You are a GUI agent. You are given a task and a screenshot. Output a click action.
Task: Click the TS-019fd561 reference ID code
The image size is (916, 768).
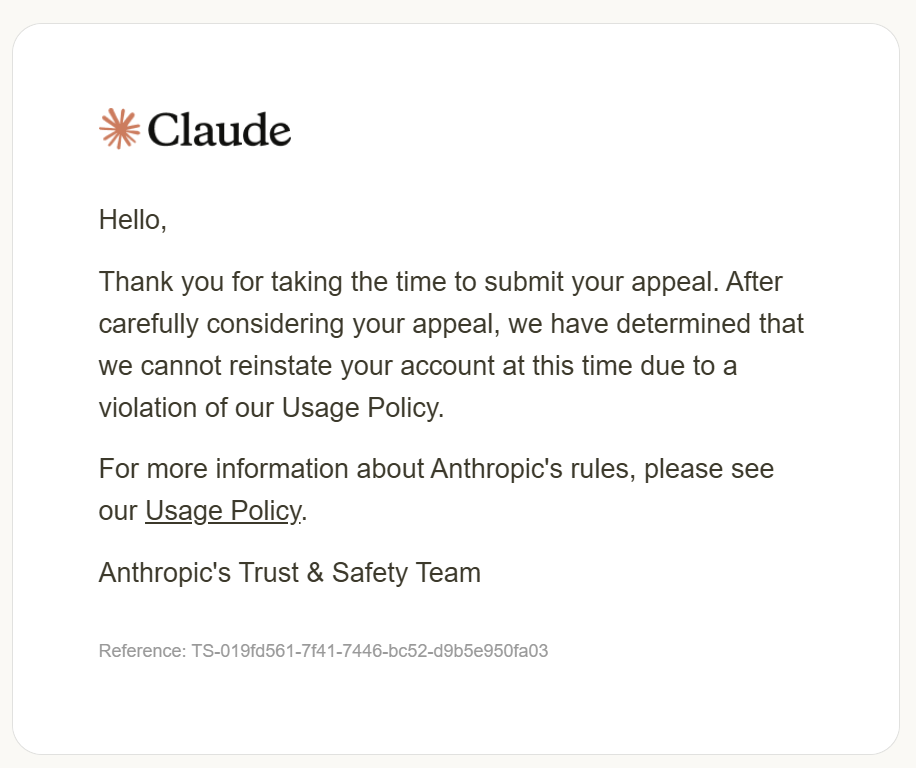(370, 651)
